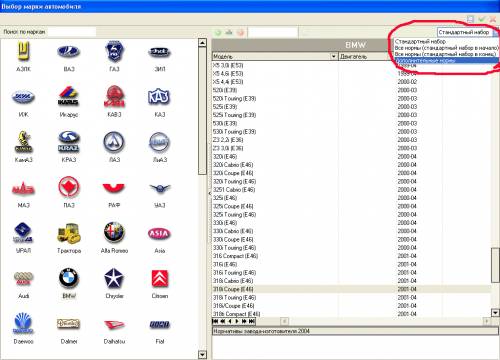The width and height of the screenshot is (500, 360).
Task: Click the horizontal scrollbar left arrow under table
Action: pyautogui.click(x=284, y=321)
